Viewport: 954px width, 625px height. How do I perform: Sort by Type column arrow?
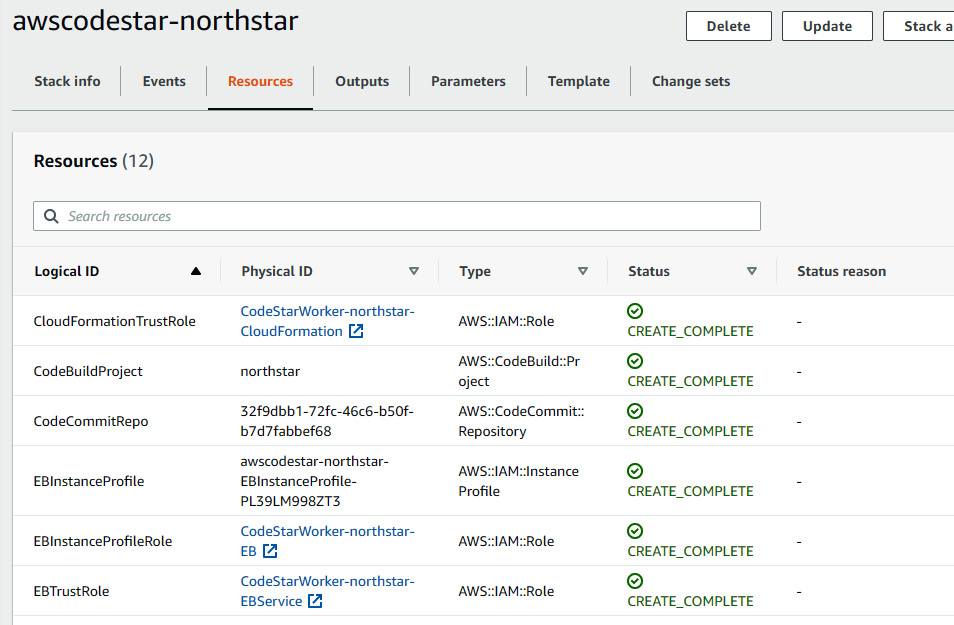point(583,271)
